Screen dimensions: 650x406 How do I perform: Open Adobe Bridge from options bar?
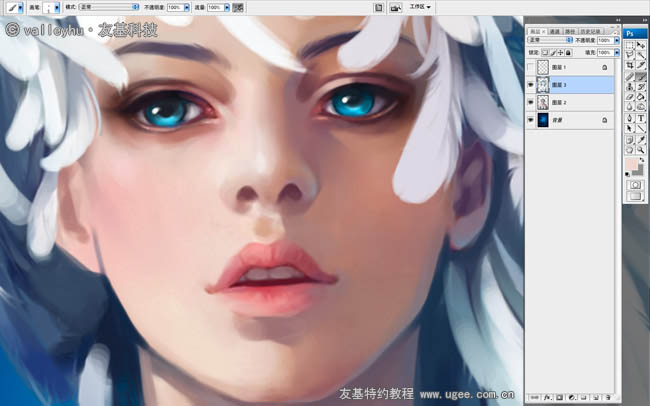395,7
